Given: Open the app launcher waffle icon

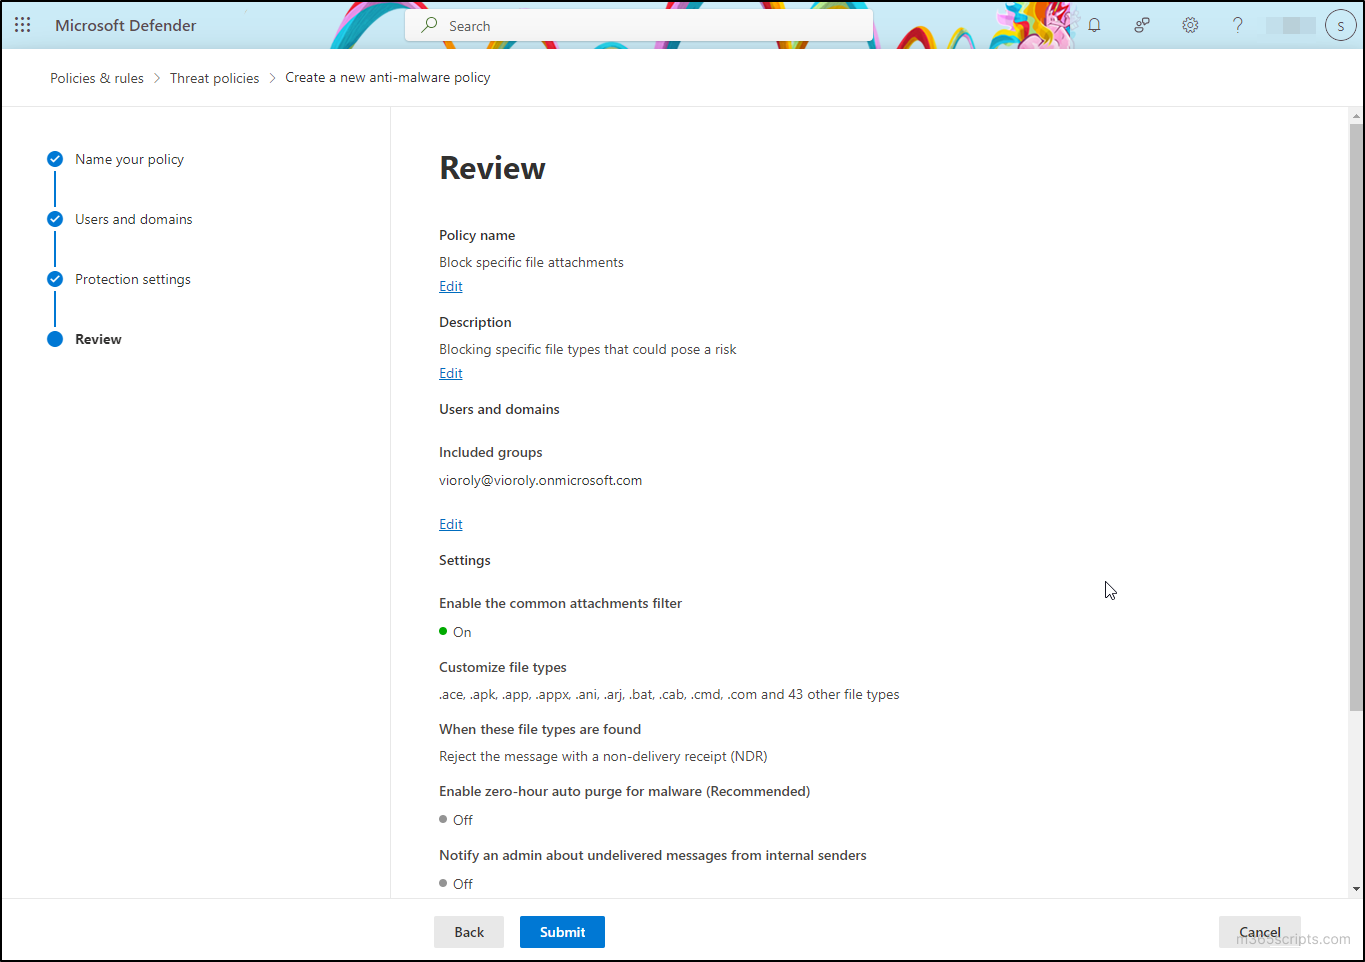Looking at the screenshot, I should pyautogui.click(x=22, y=25).
